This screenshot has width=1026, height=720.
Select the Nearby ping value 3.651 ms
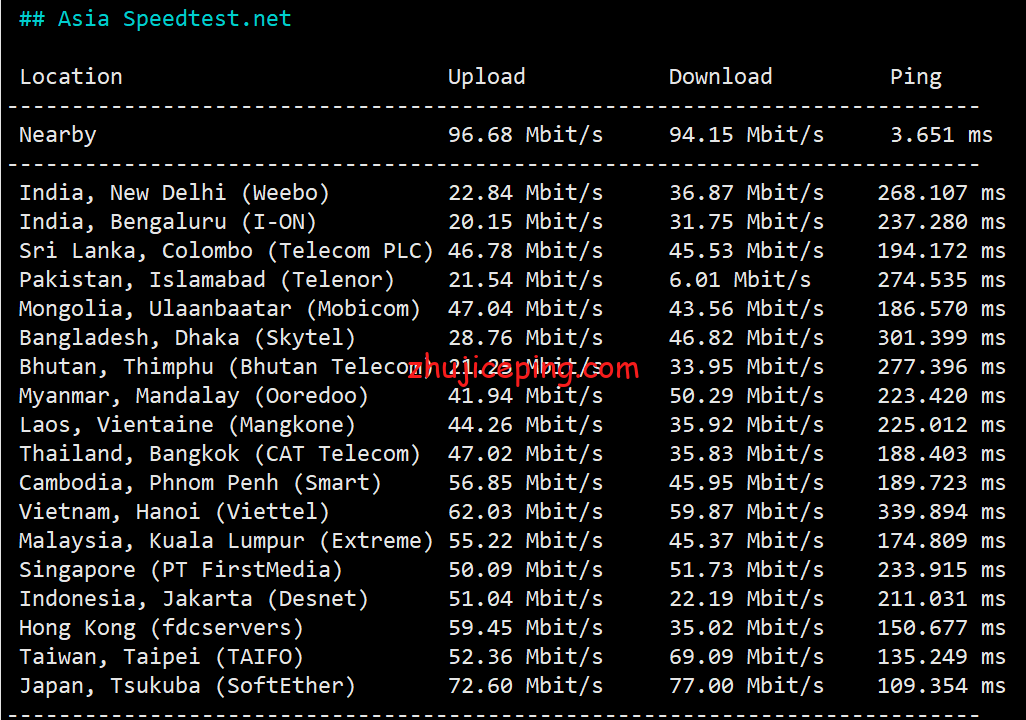[x=941, y=135]
